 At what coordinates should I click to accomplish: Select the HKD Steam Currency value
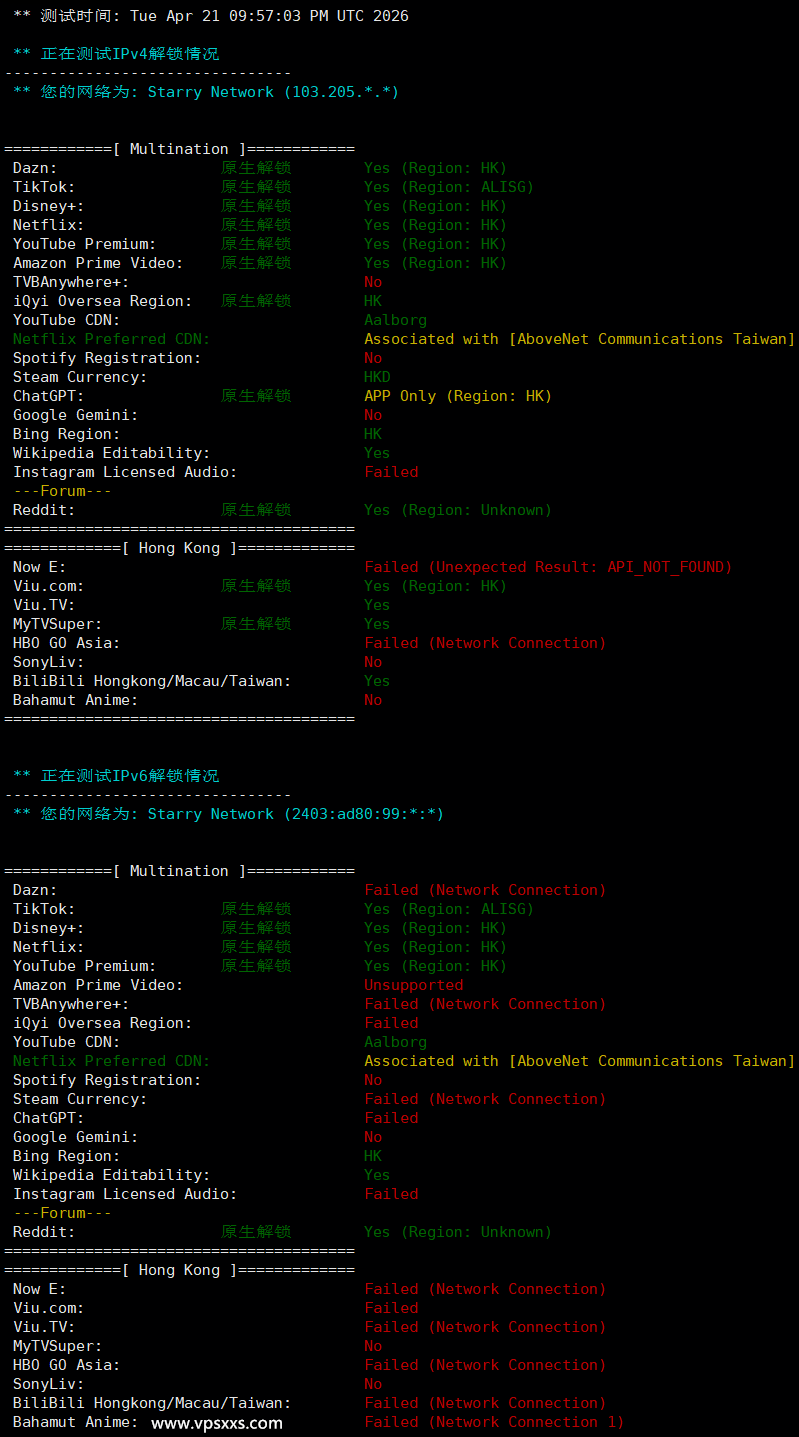click(377, 377)
